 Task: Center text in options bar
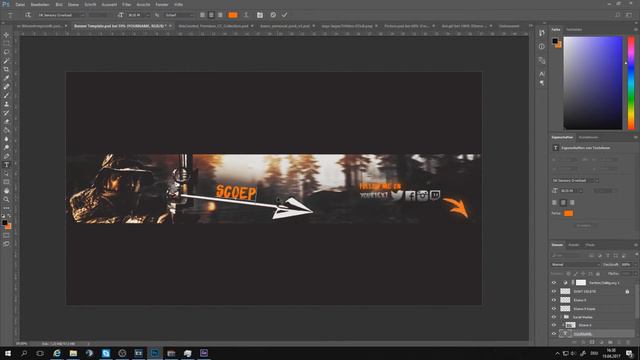[211, 15]
